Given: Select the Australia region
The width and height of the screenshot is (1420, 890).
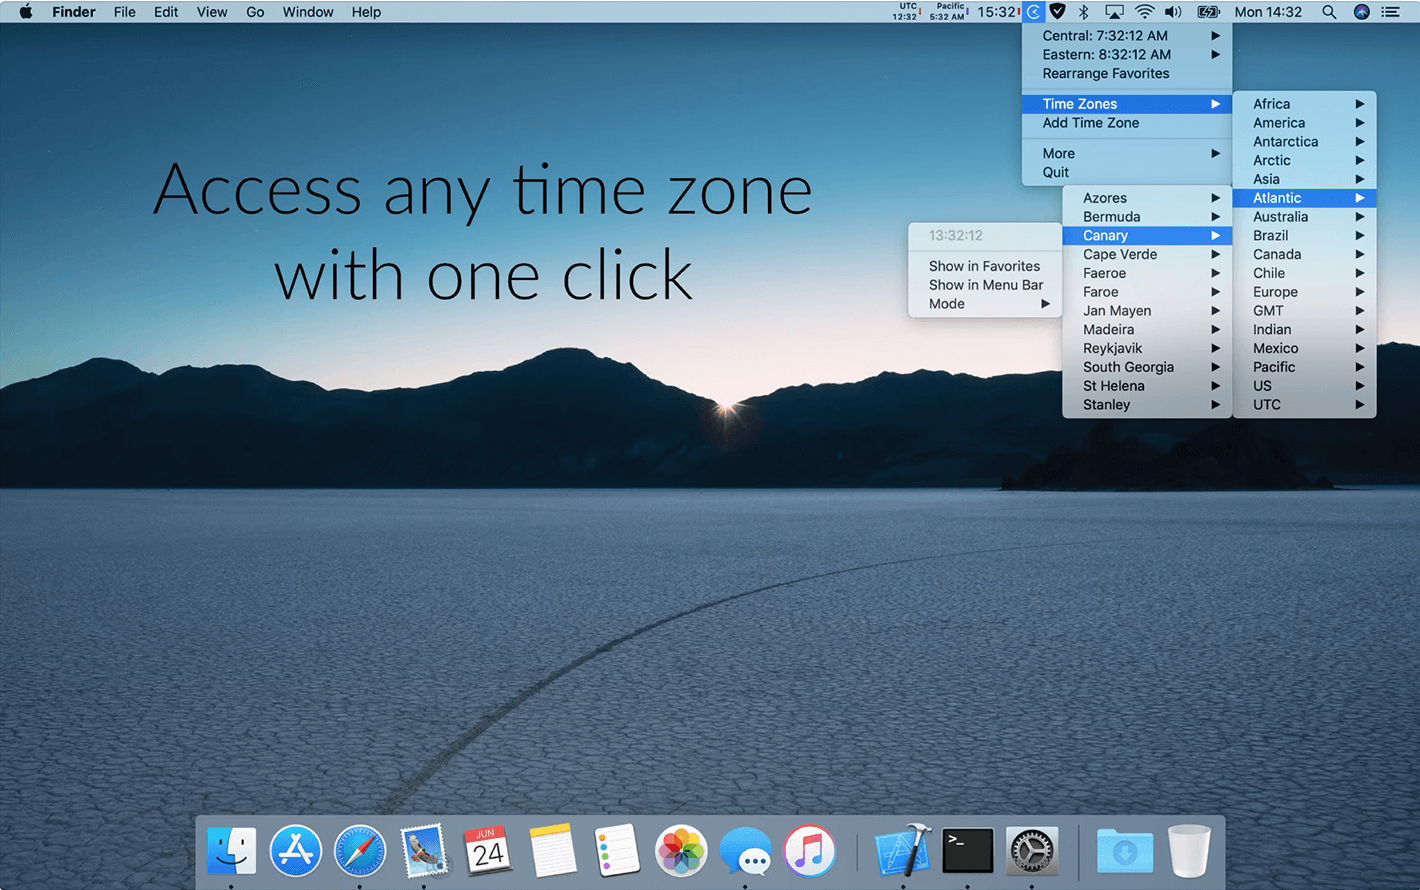Looking at the screenshot, I should click(x=1304, y=217).
